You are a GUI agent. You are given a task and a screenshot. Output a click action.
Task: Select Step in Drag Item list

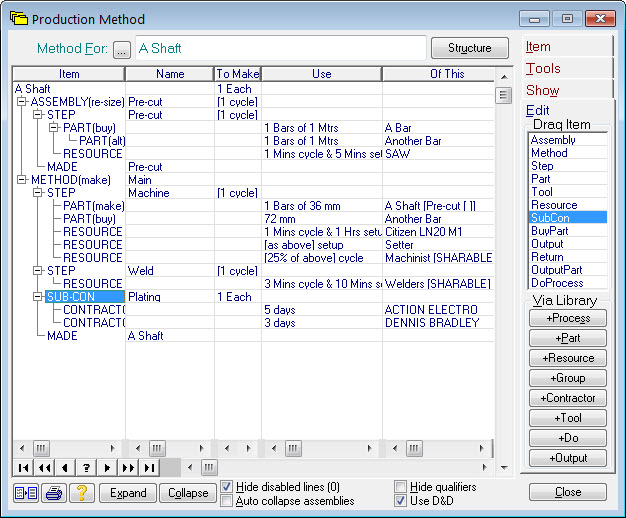[567, 166]
